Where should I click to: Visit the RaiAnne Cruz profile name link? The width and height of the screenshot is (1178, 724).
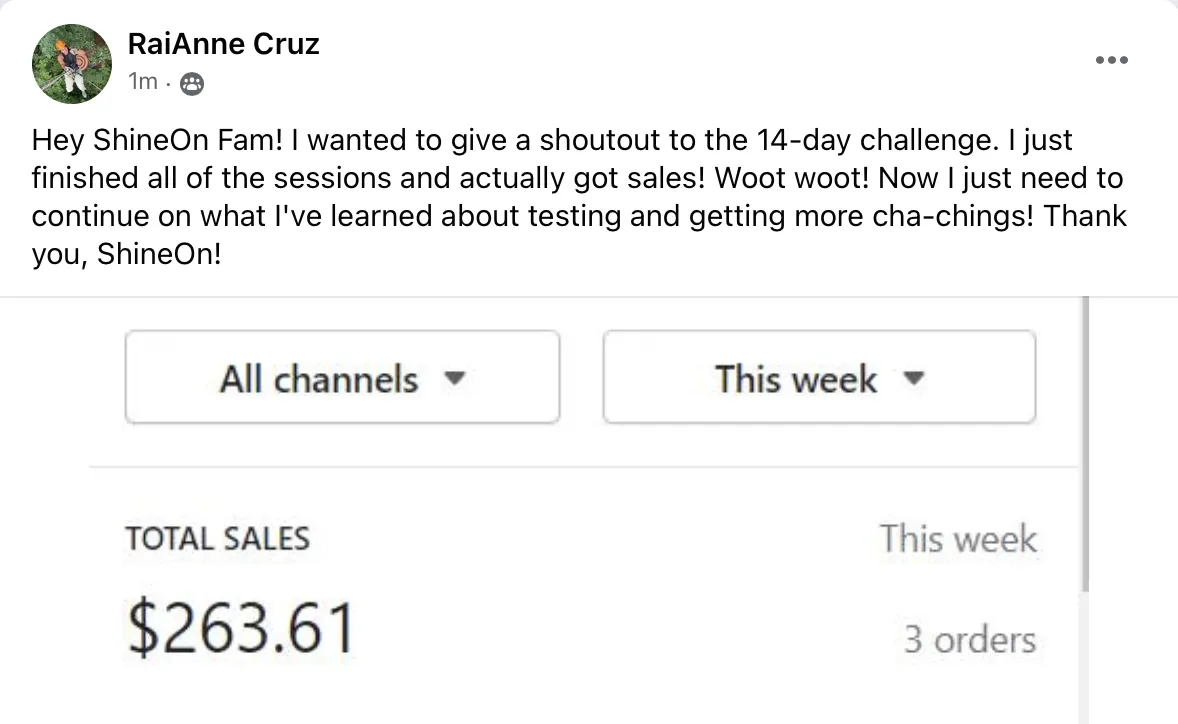[x=223, y=44]
